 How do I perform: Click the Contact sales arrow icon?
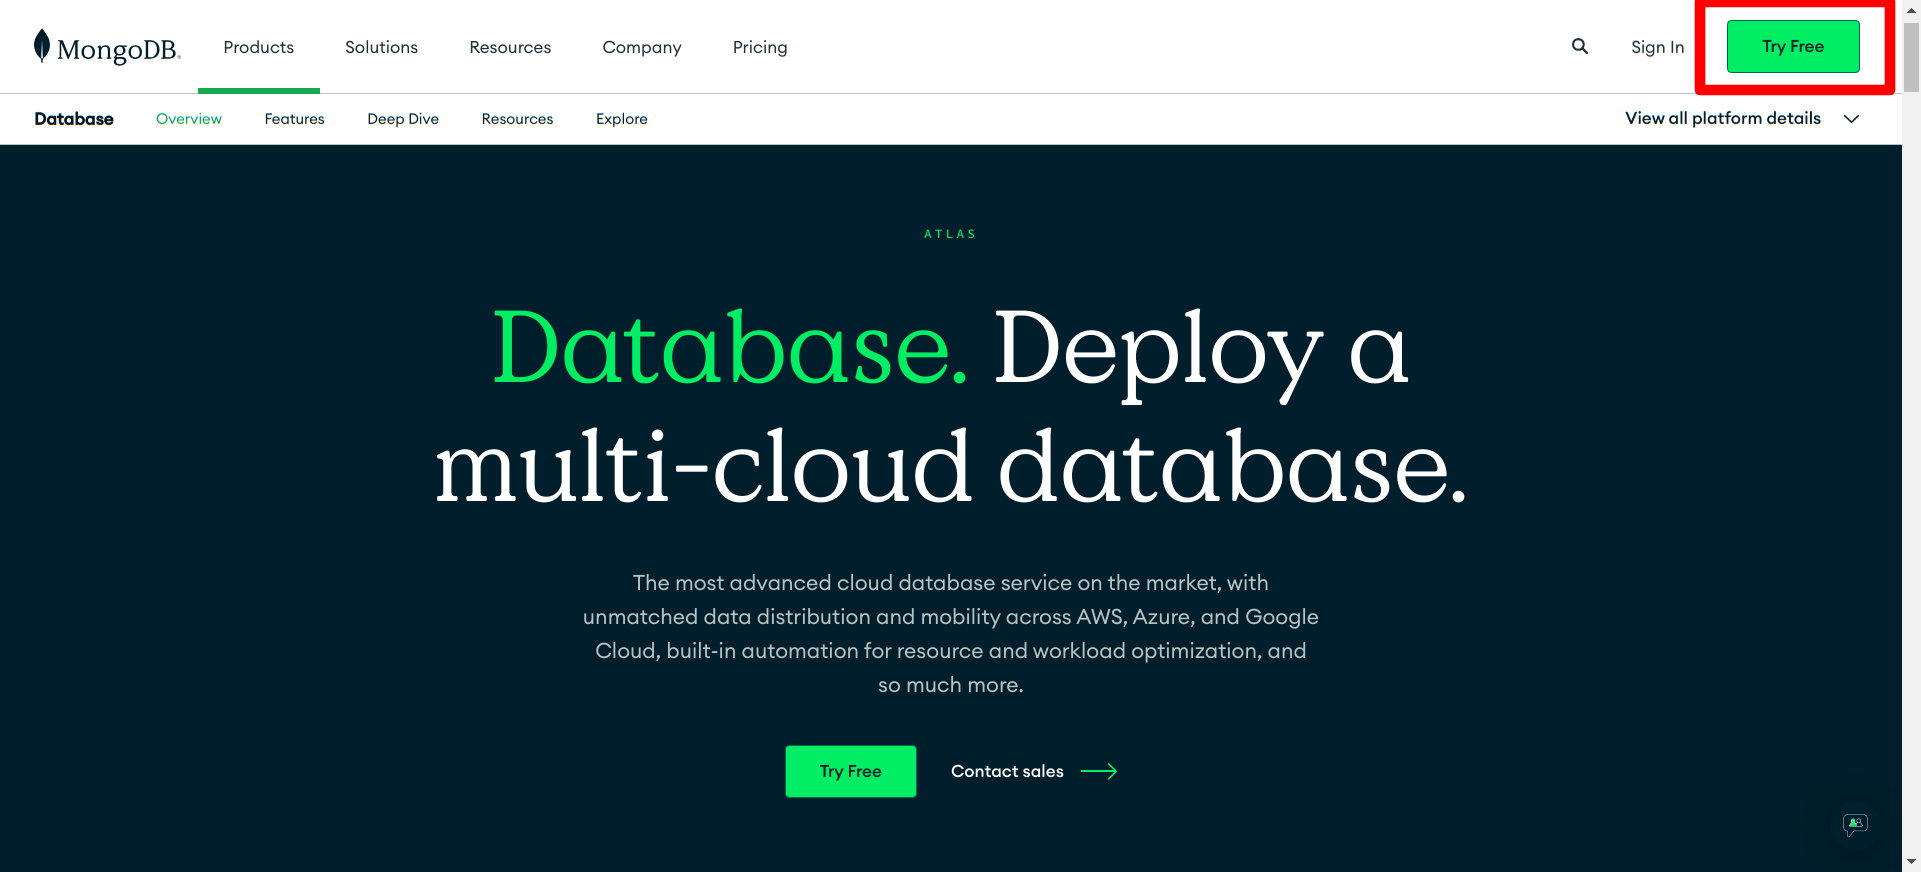tap(1099, 771)
